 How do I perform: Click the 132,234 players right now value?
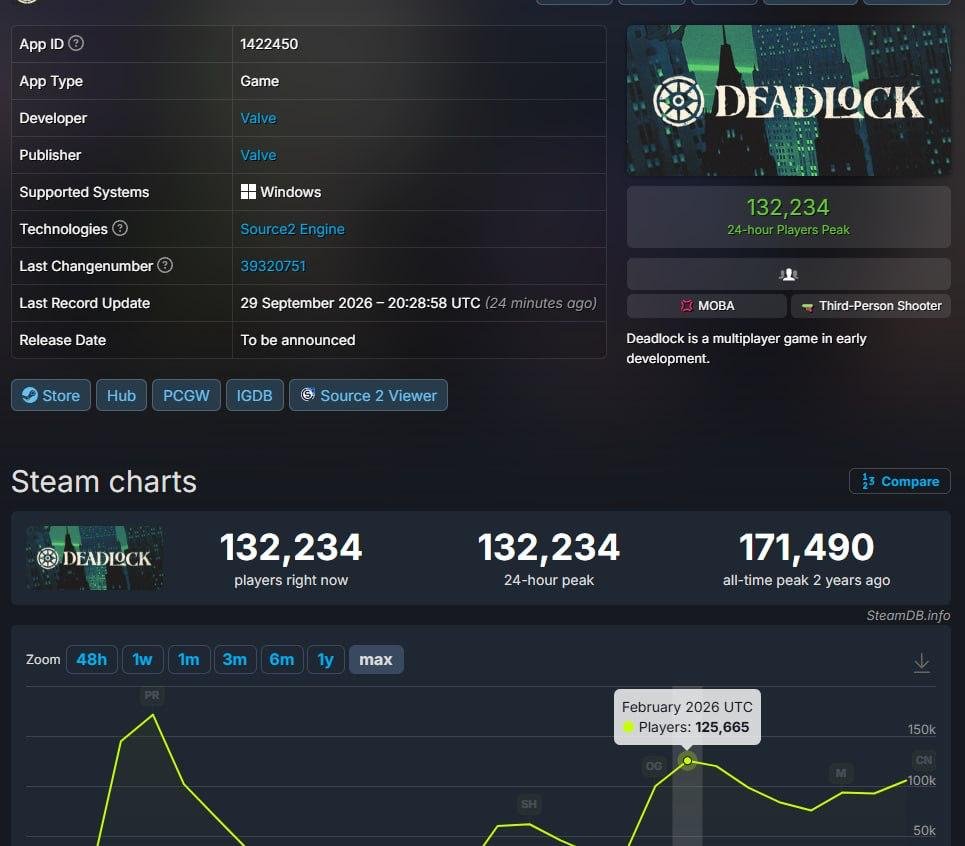pos(291,547)
